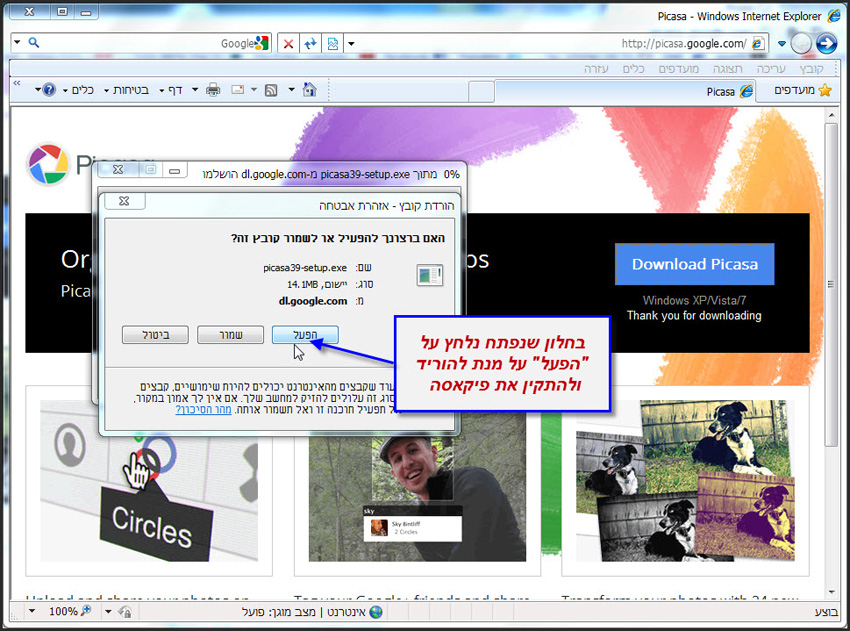Click the Print icon
This screenshot has height=631, width=850.
[x=213, y=89]
